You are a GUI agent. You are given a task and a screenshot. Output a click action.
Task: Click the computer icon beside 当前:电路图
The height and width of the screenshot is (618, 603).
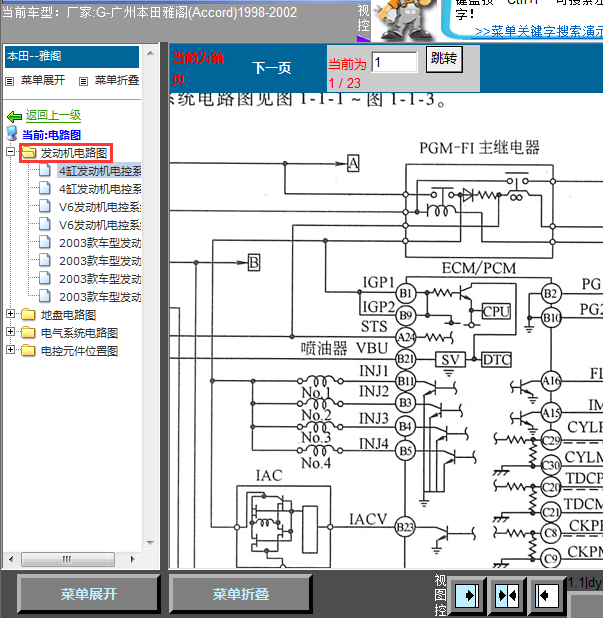click(12, 133)
